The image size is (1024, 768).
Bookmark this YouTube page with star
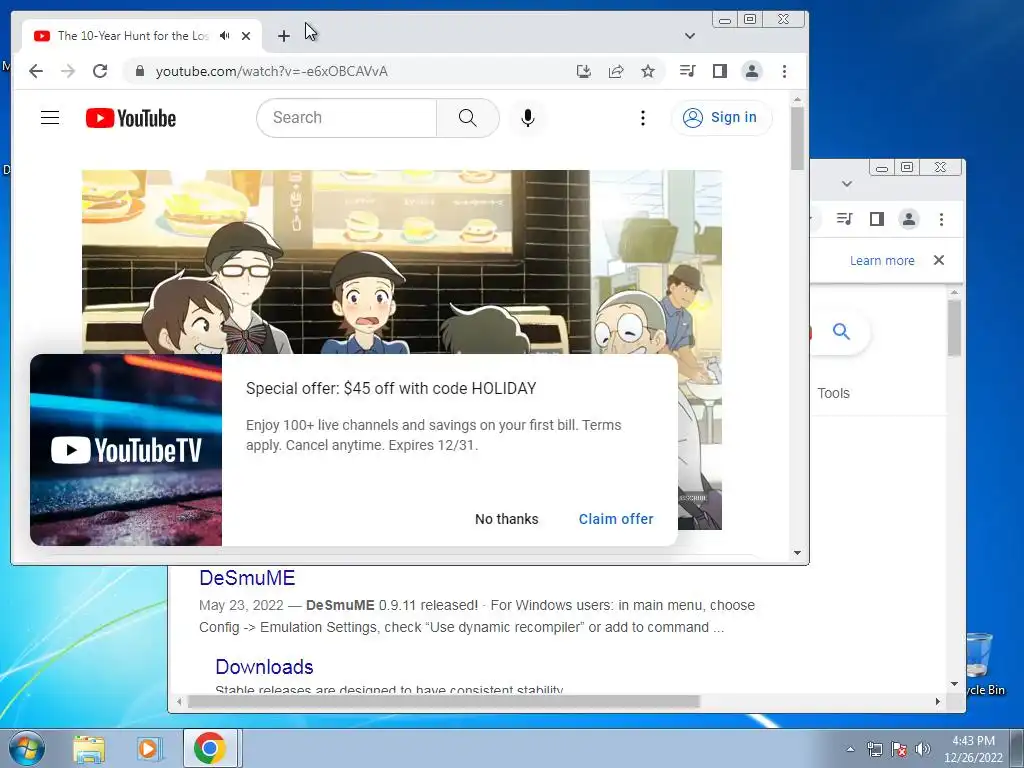coord(648,71)
